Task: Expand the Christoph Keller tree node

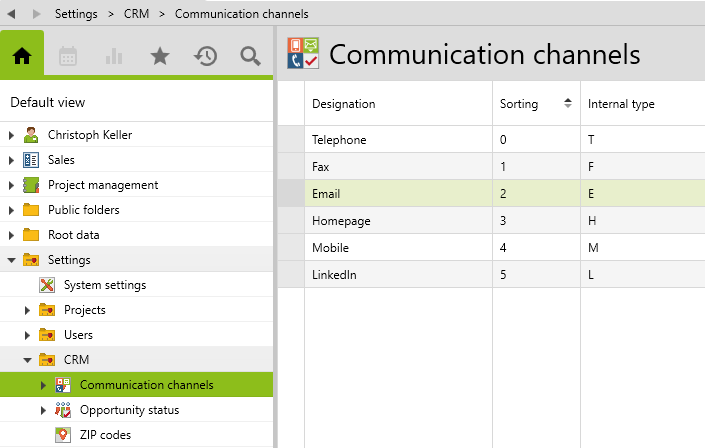Action: (x=12, y=135)
